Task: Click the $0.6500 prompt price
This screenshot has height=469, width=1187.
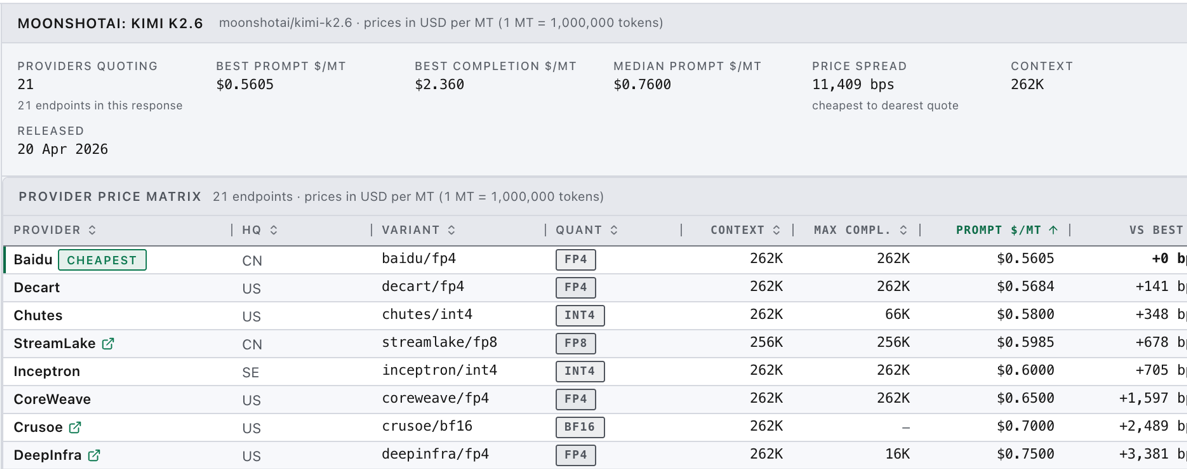Action: [1025, 399]
